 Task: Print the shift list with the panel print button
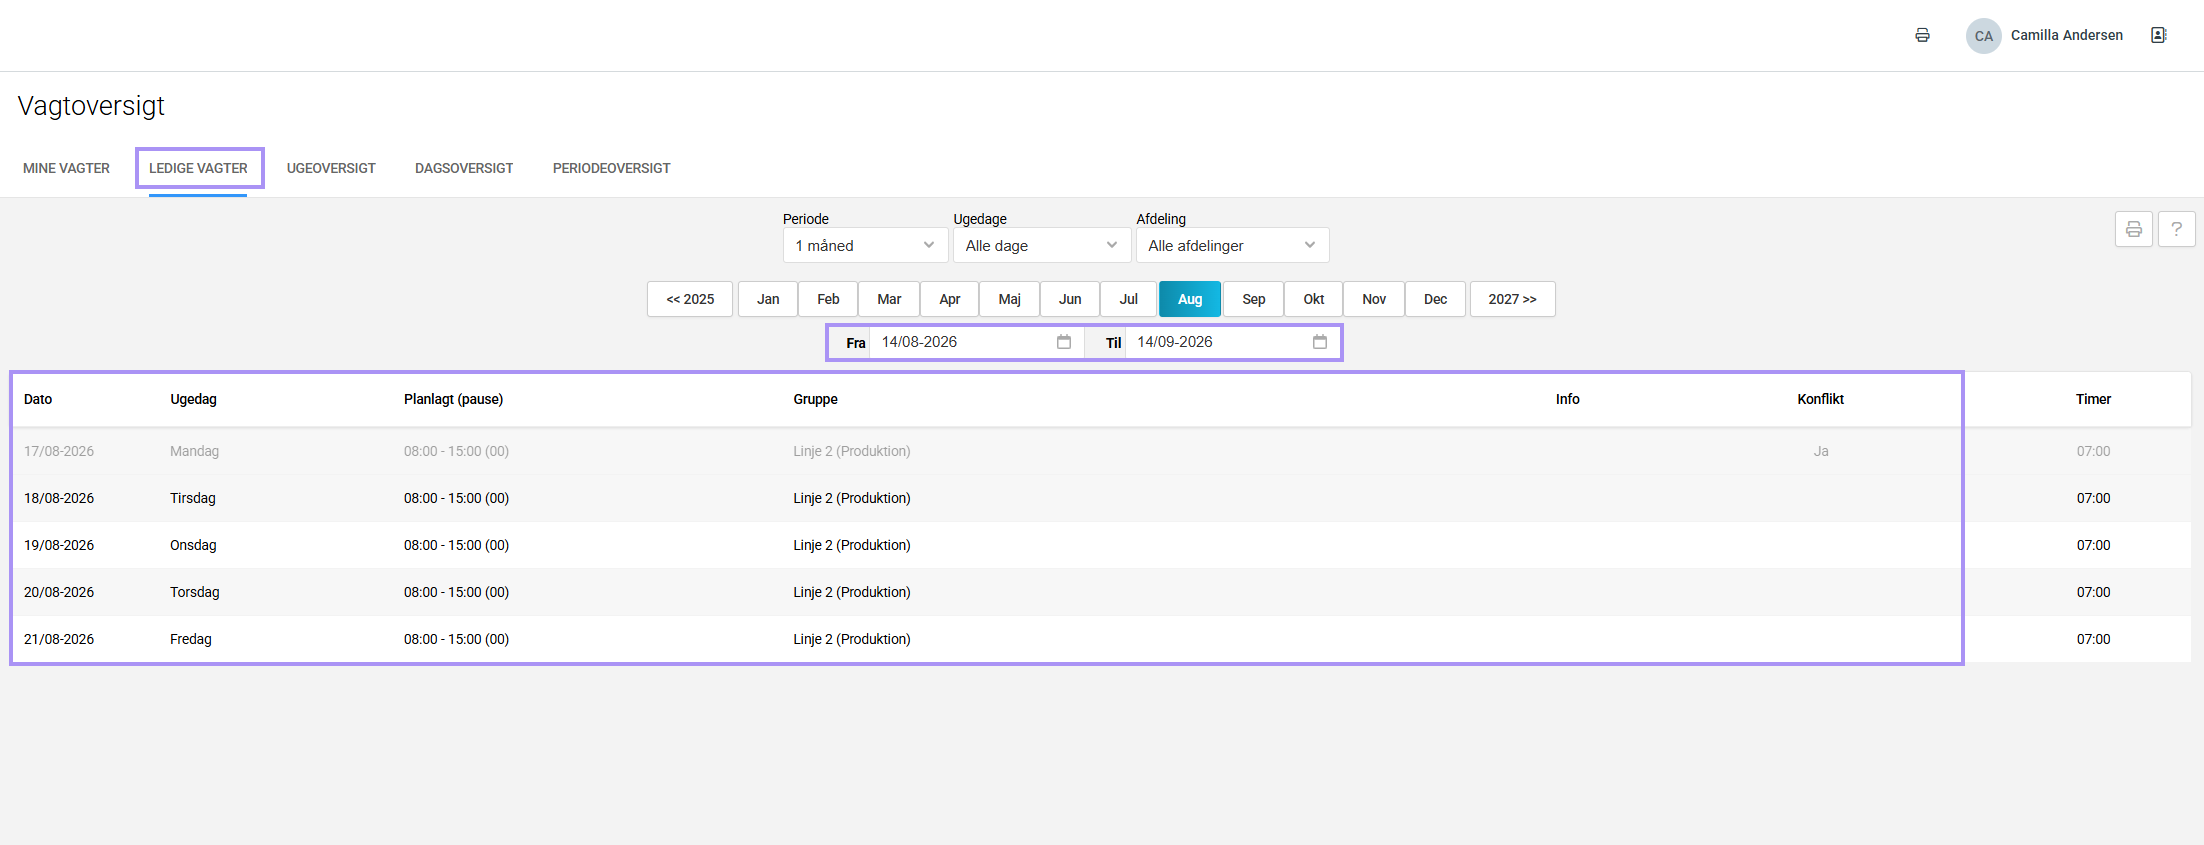[2133, 229]
